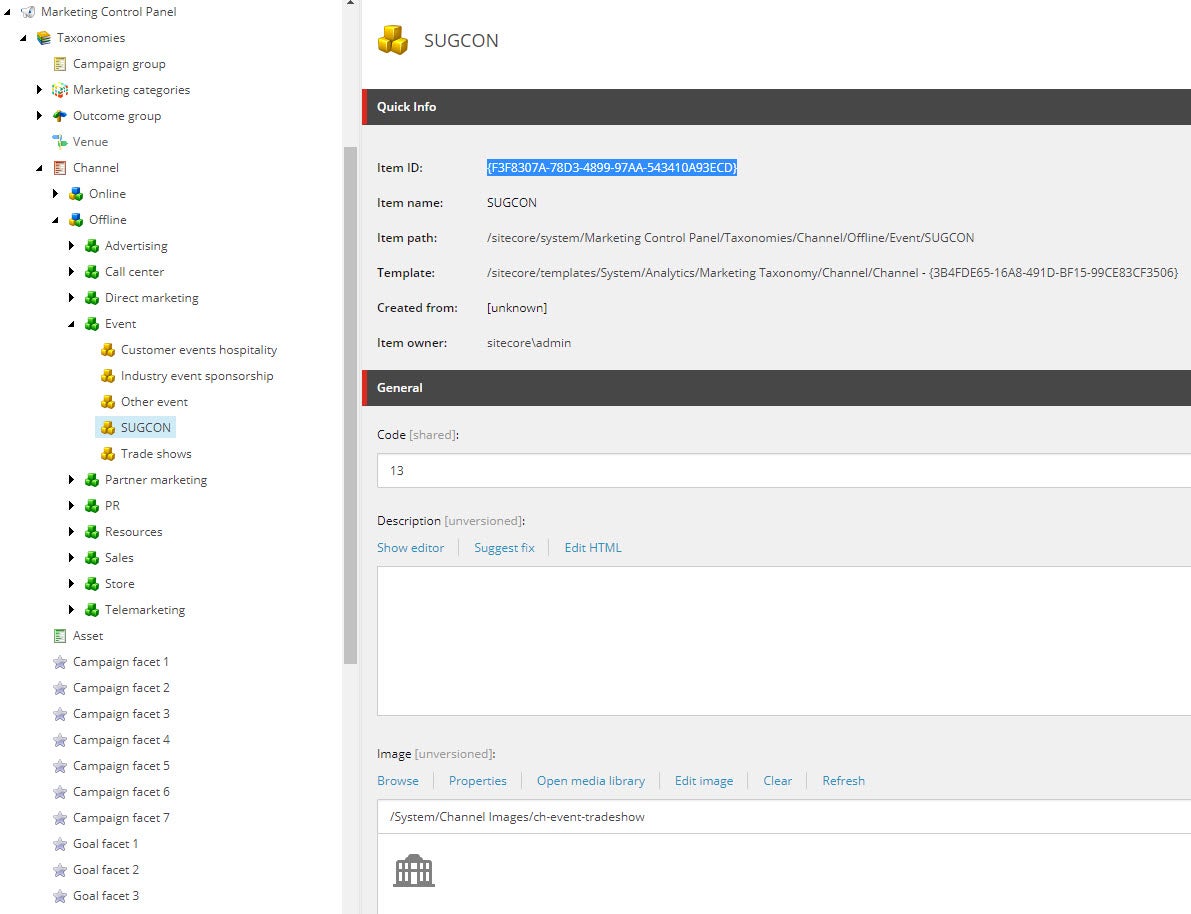
Task: Click the Goal facet 2 star icon
Action: coord(58,869)
